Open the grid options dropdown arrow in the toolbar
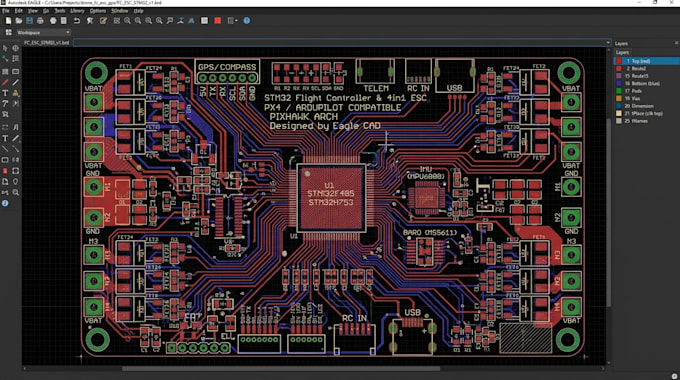Viewport: 680px width, 380px height. (236, 20)
